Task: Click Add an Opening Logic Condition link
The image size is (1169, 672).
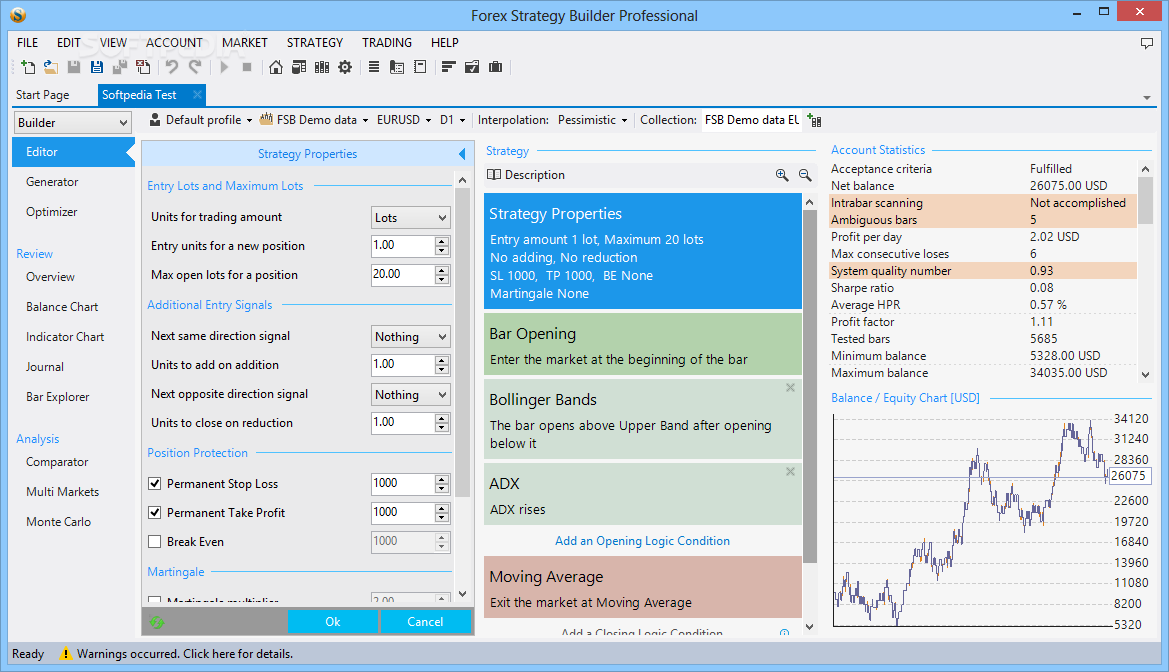Action: 642,541
